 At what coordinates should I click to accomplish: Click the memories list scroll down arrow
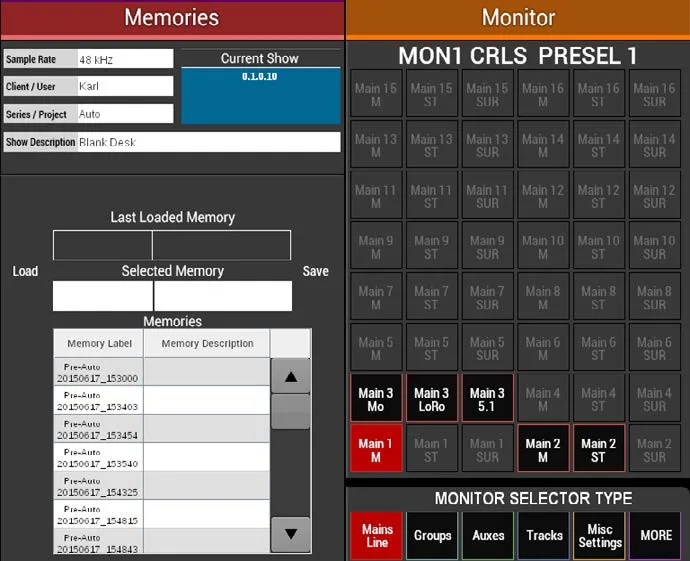(x=290, y=534)
